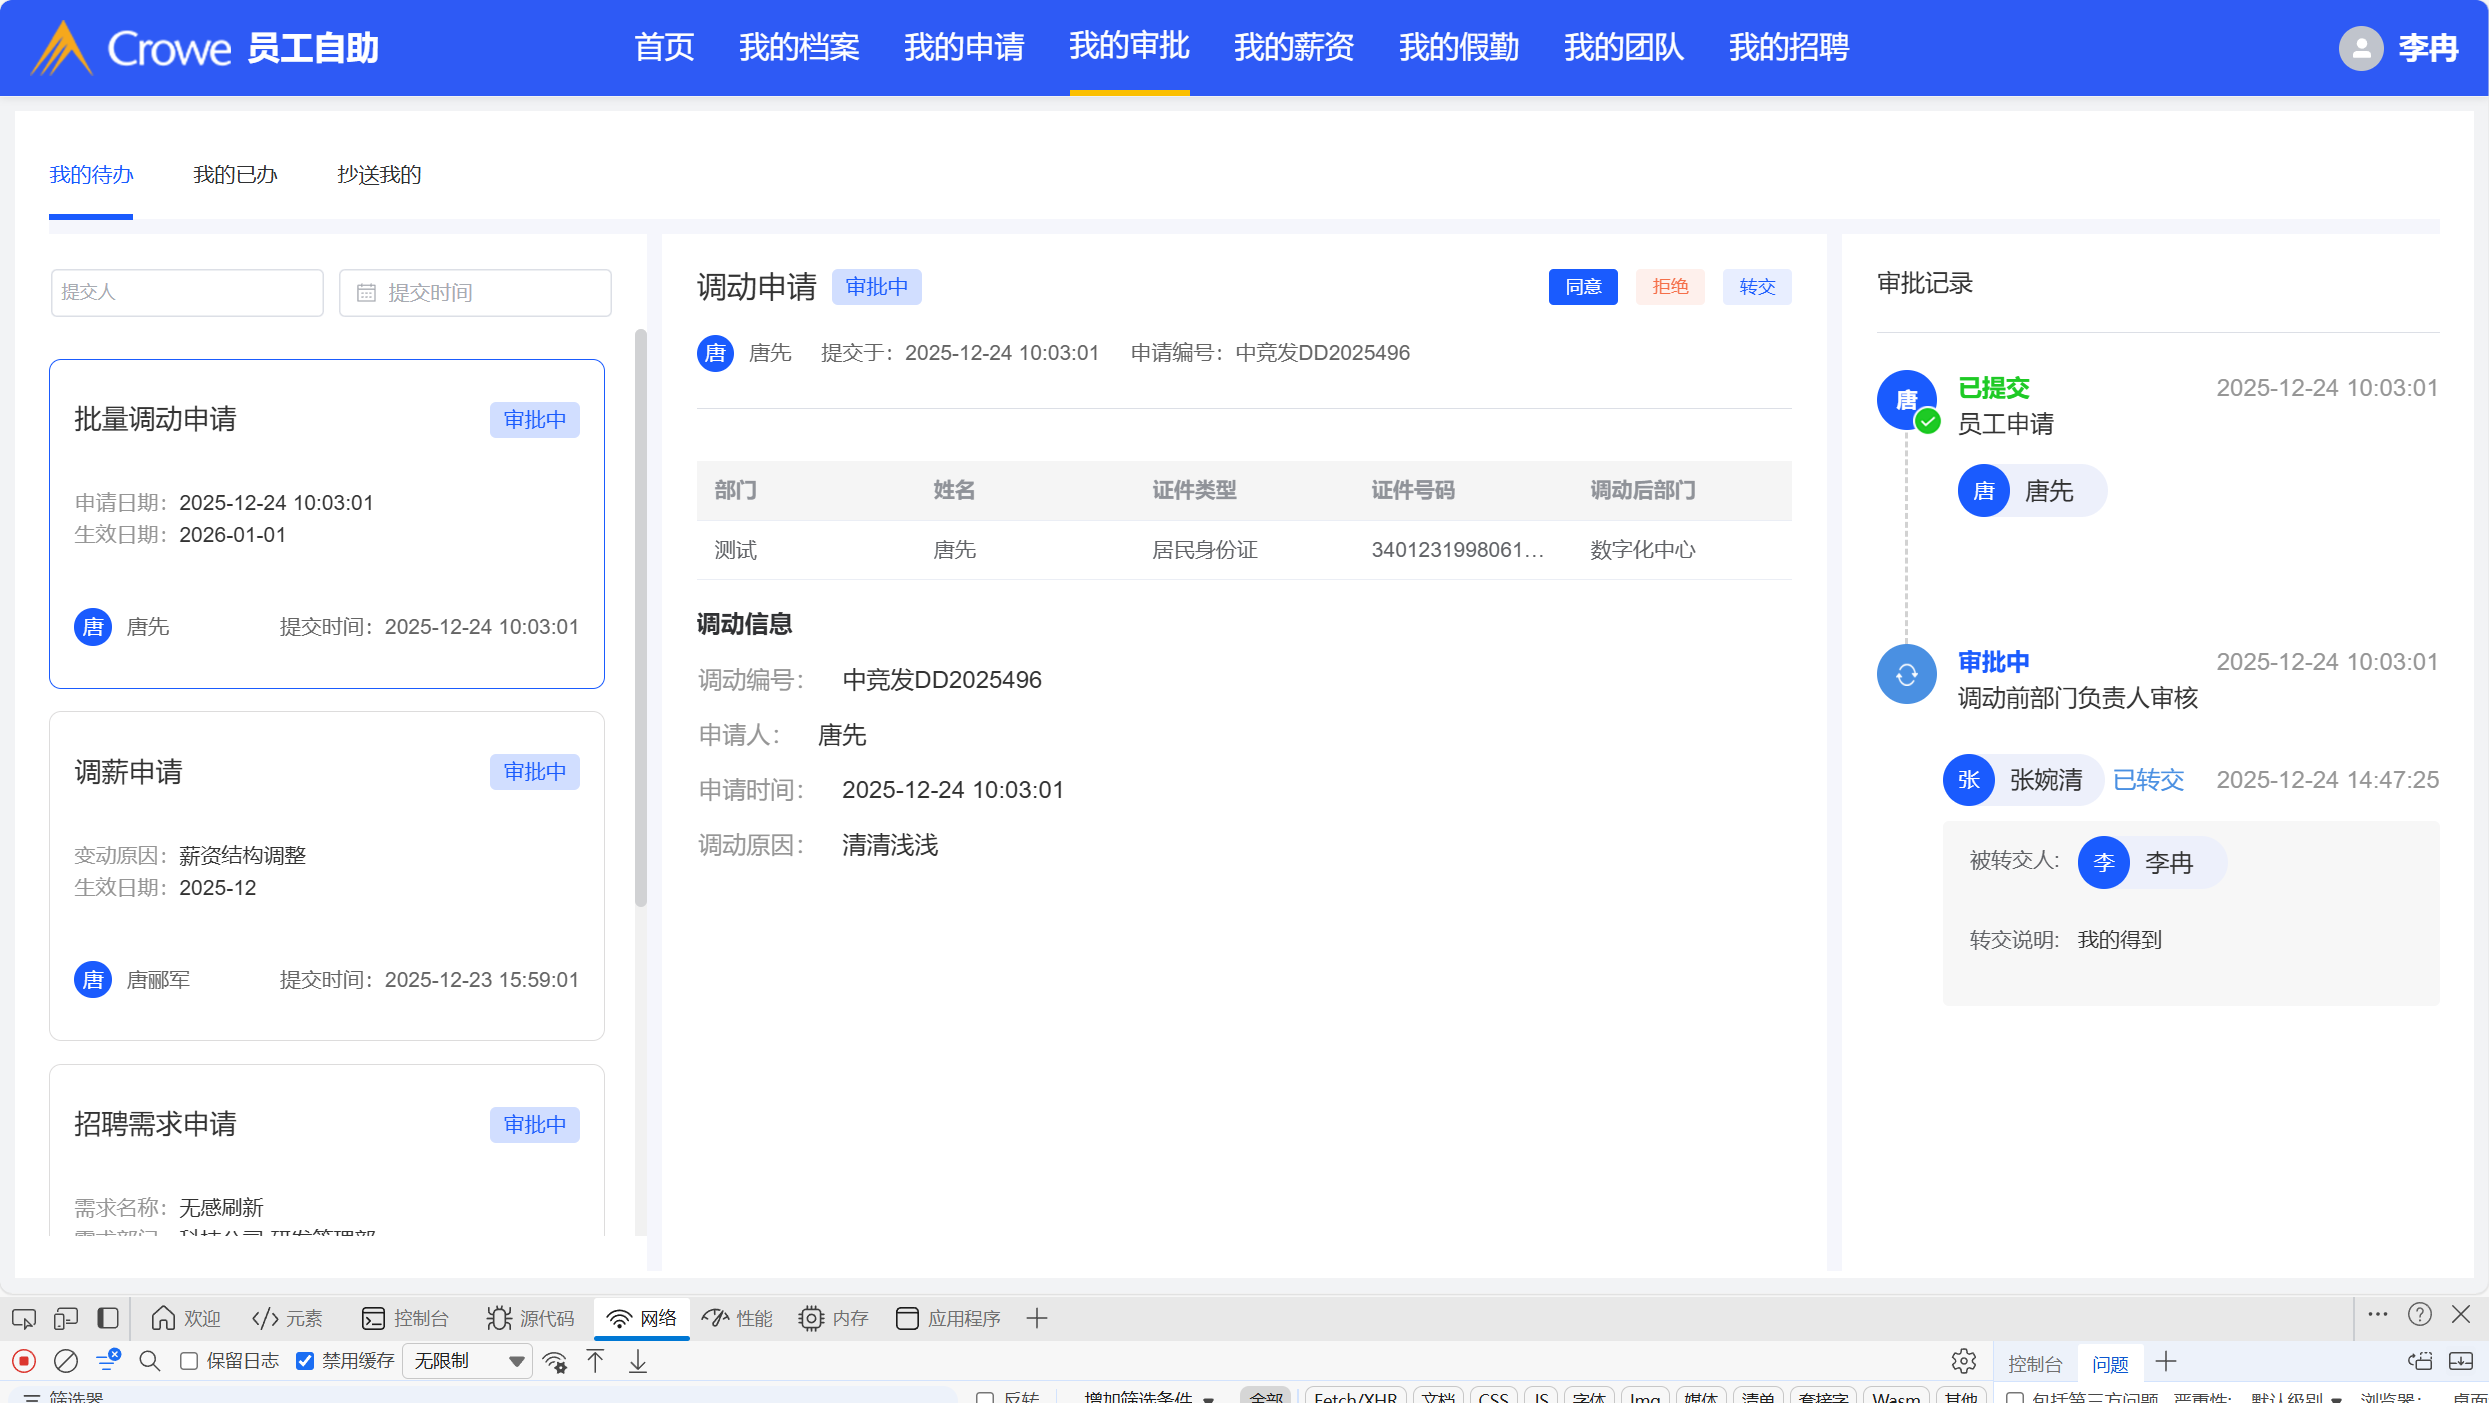Stop recording network log
2489x1403 pixels.
tap(24, 1361)
